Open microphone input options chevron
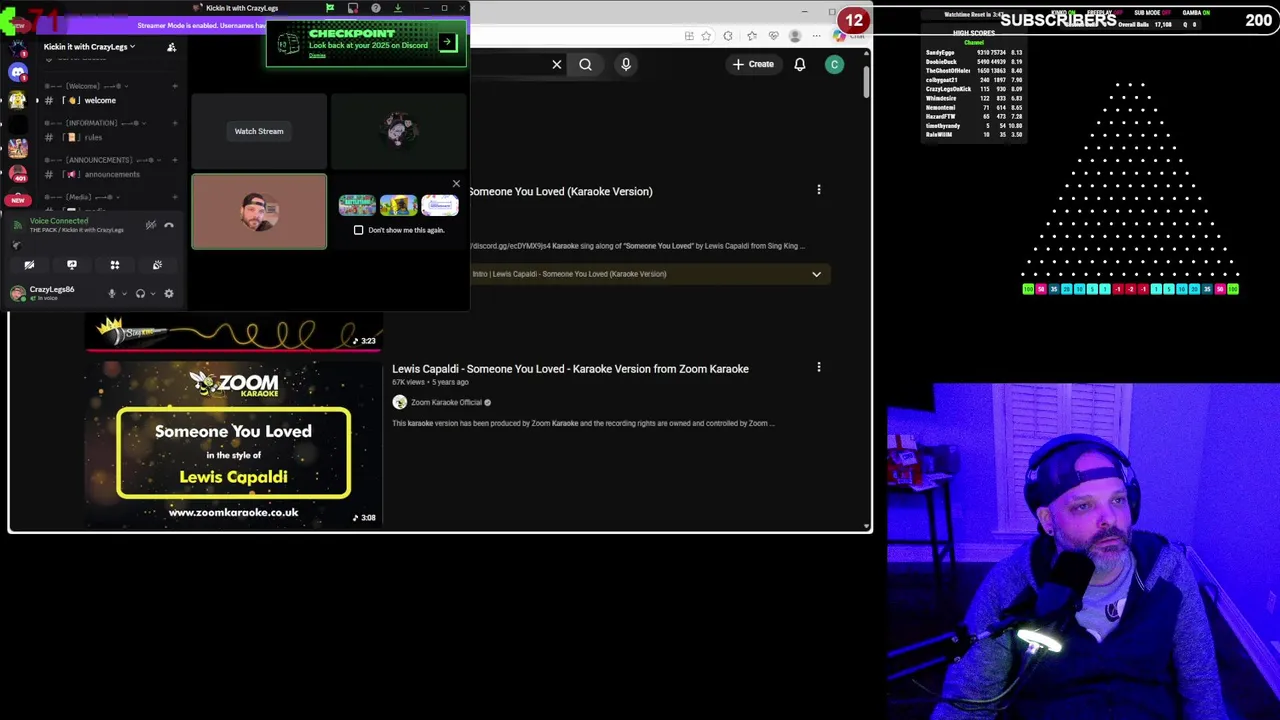This screenshot has height=720, width=1280. [123, 294]
